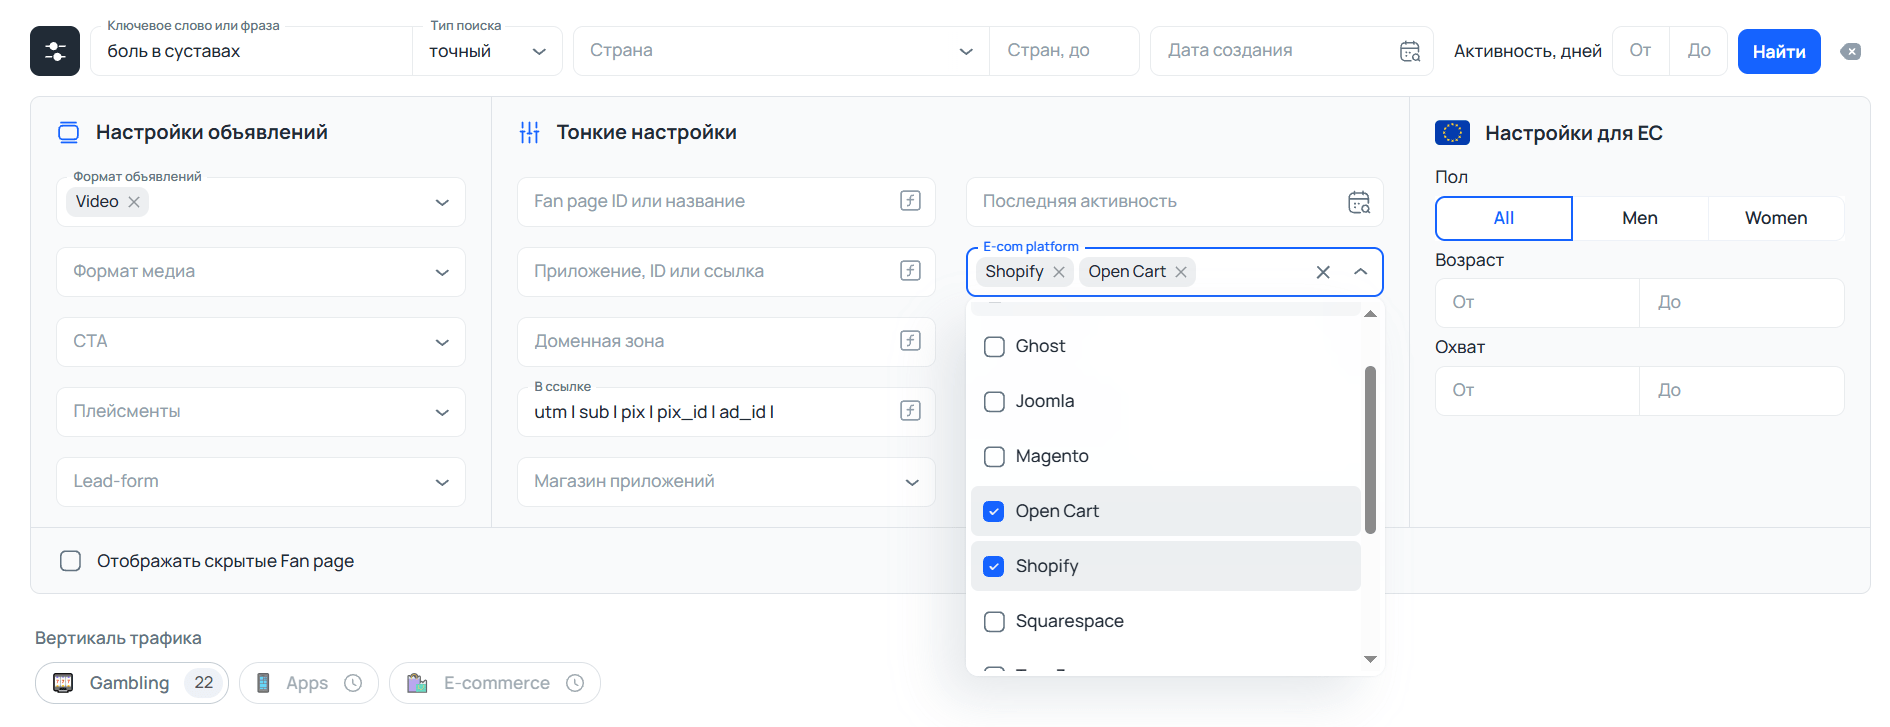This screenshot has height=727, width=1890.
Task: Open the Тип поиска dropdown
Action: click(487, 51)
